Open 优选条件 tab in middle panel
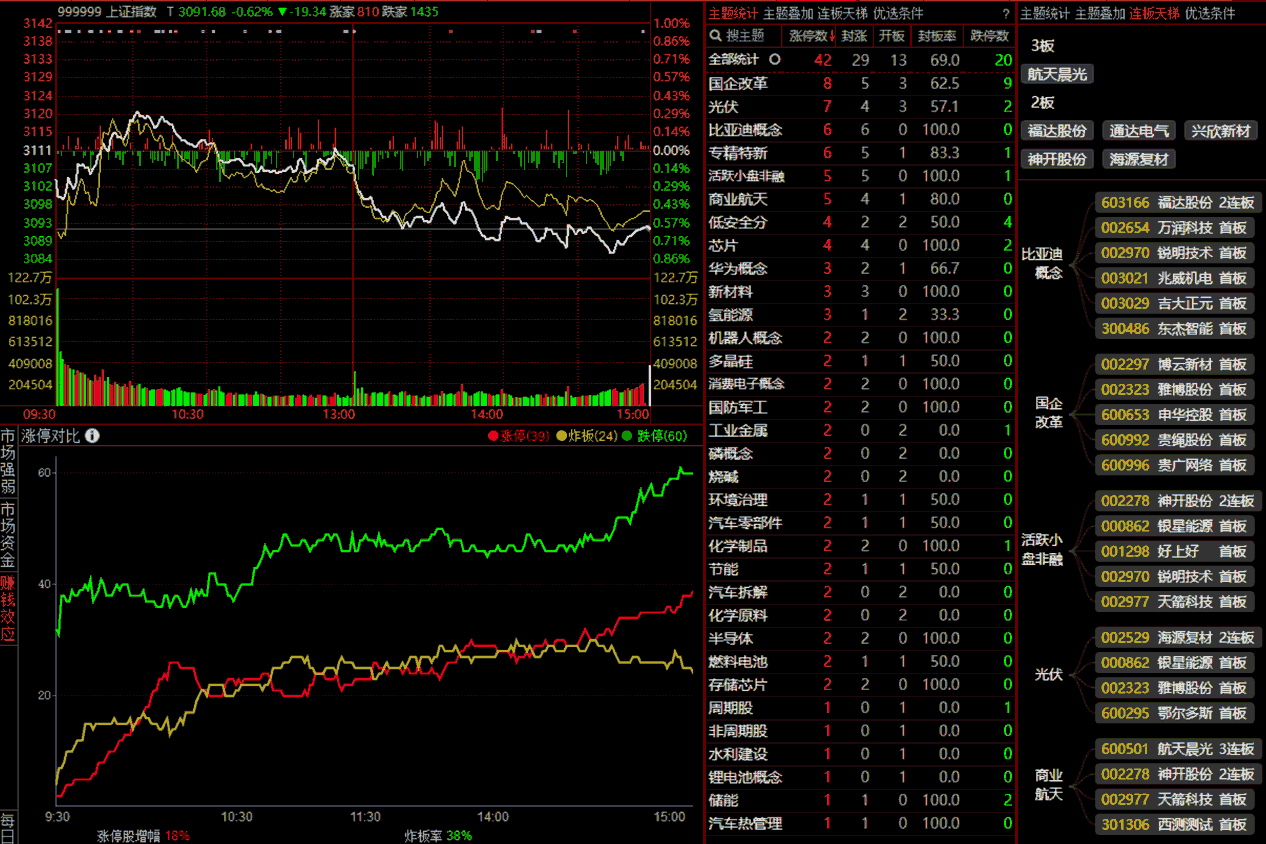This screenshot has height=844, width=1266. [x=898, y=14]
